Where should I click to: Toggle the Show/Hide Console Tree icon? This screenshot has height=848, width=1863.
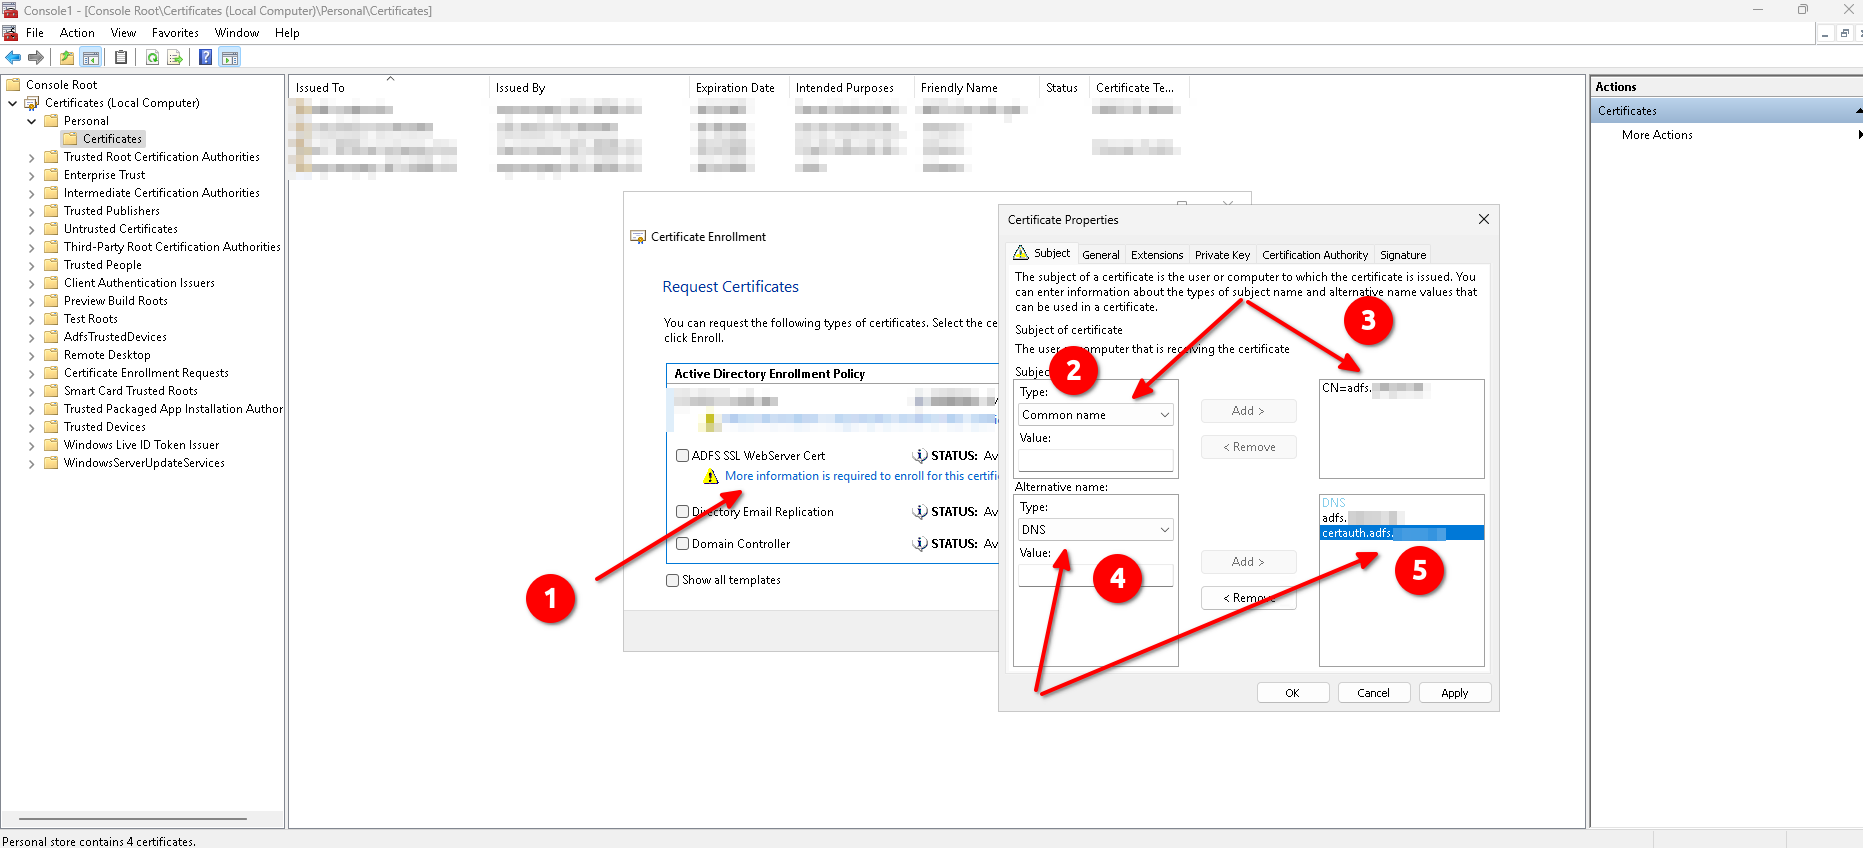click(91, 58)
